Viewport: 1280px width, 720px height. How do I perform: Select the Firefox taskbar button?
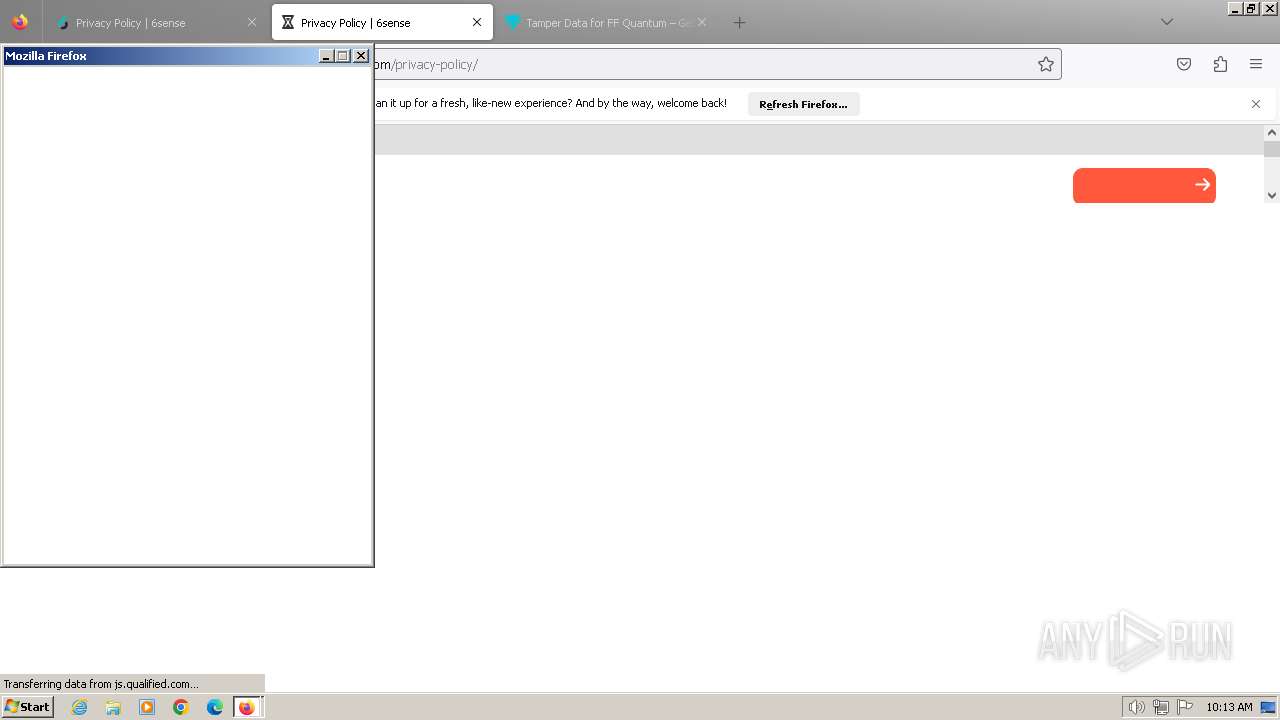[248, 707]
